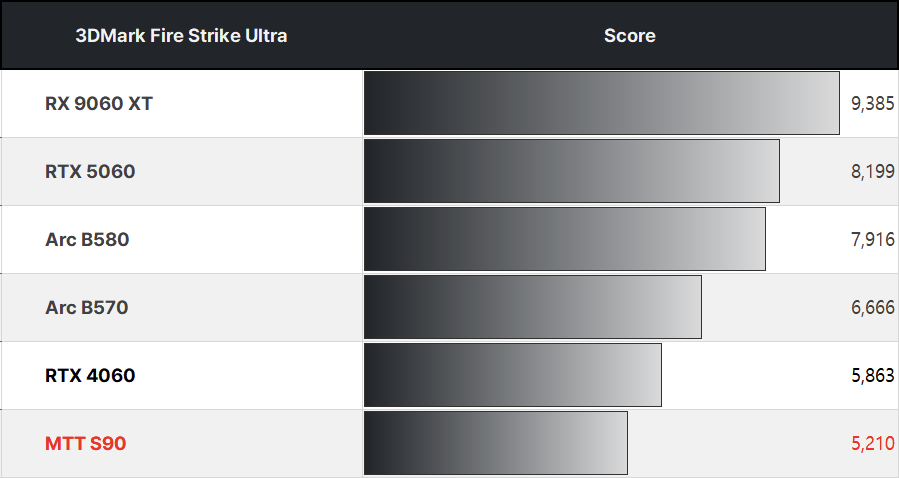Select the 6,666 score value
Image resolution: width=899 pixels, height=478 pixels.
[x=873, y=307]
